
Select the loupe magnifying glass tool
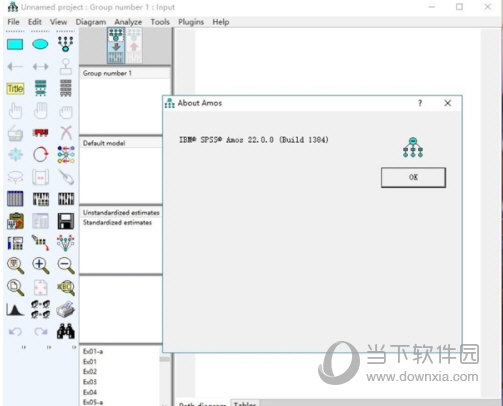coord(66,288)
